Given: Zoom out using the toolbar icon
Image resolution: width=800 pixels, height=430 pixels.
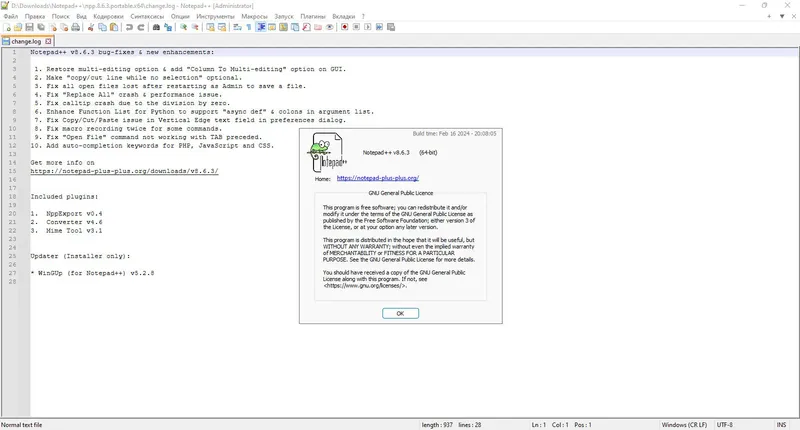Looking at the screenshot, I should [x=195, y=27].
